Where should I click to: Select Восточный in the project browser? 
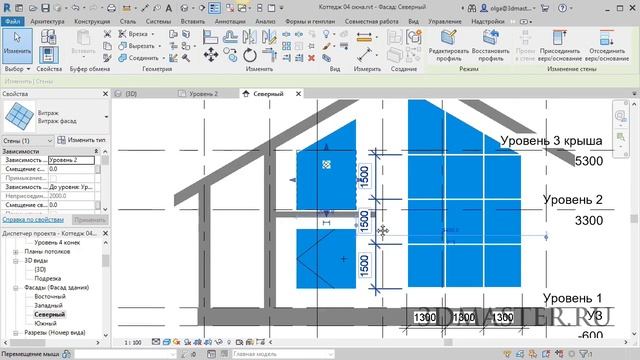[50, 297]
